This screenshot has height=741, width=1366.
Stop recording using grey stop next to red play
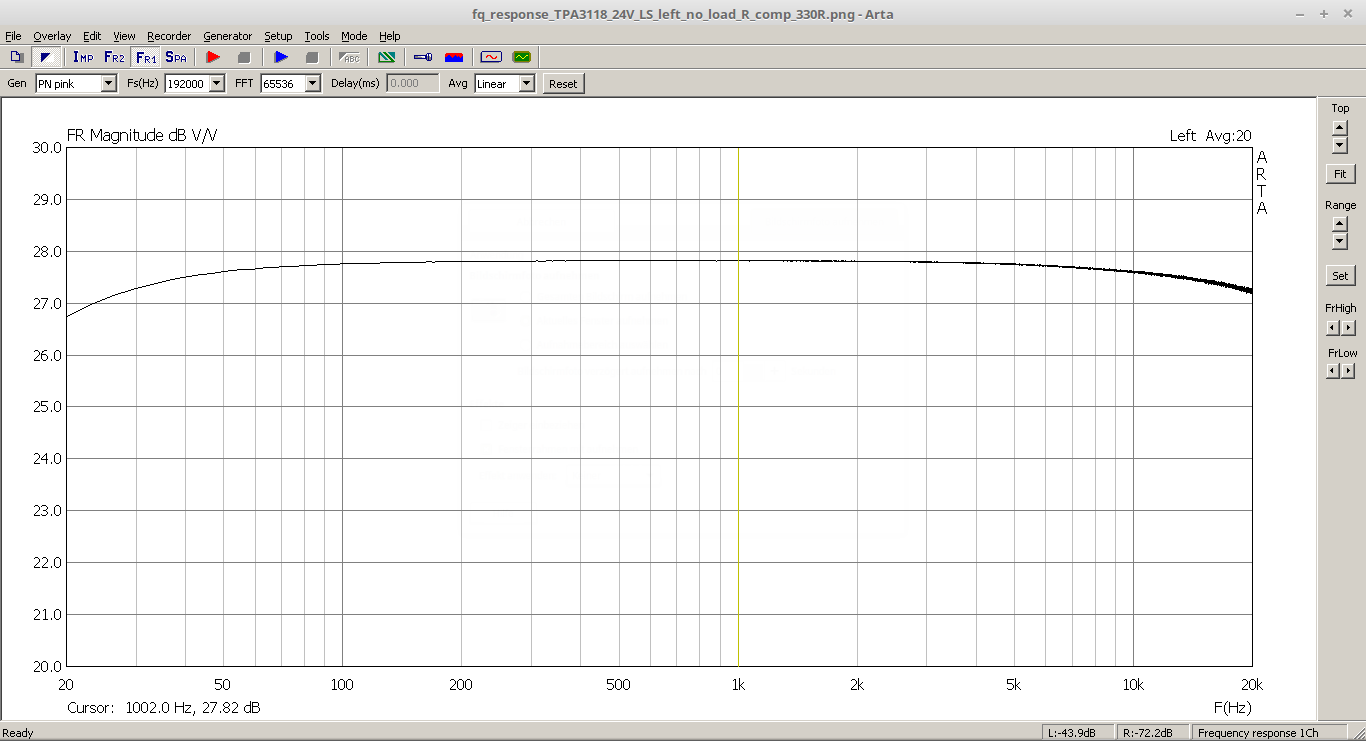(x=244, y=57)
